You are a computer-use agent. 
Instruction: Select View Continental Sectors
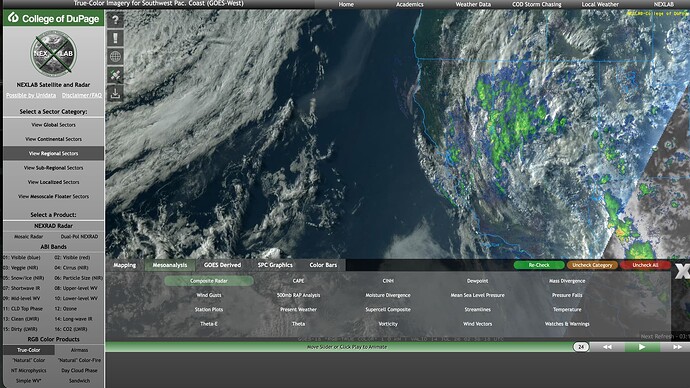coord(54,139)
